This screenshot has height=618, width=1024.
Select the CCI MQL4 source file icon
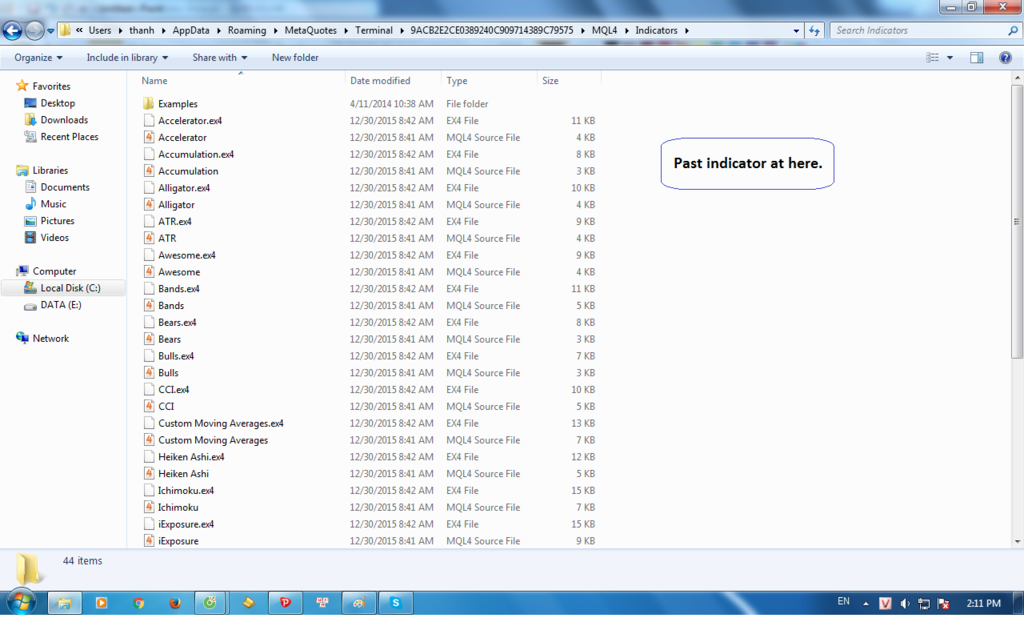click(149, 406)
